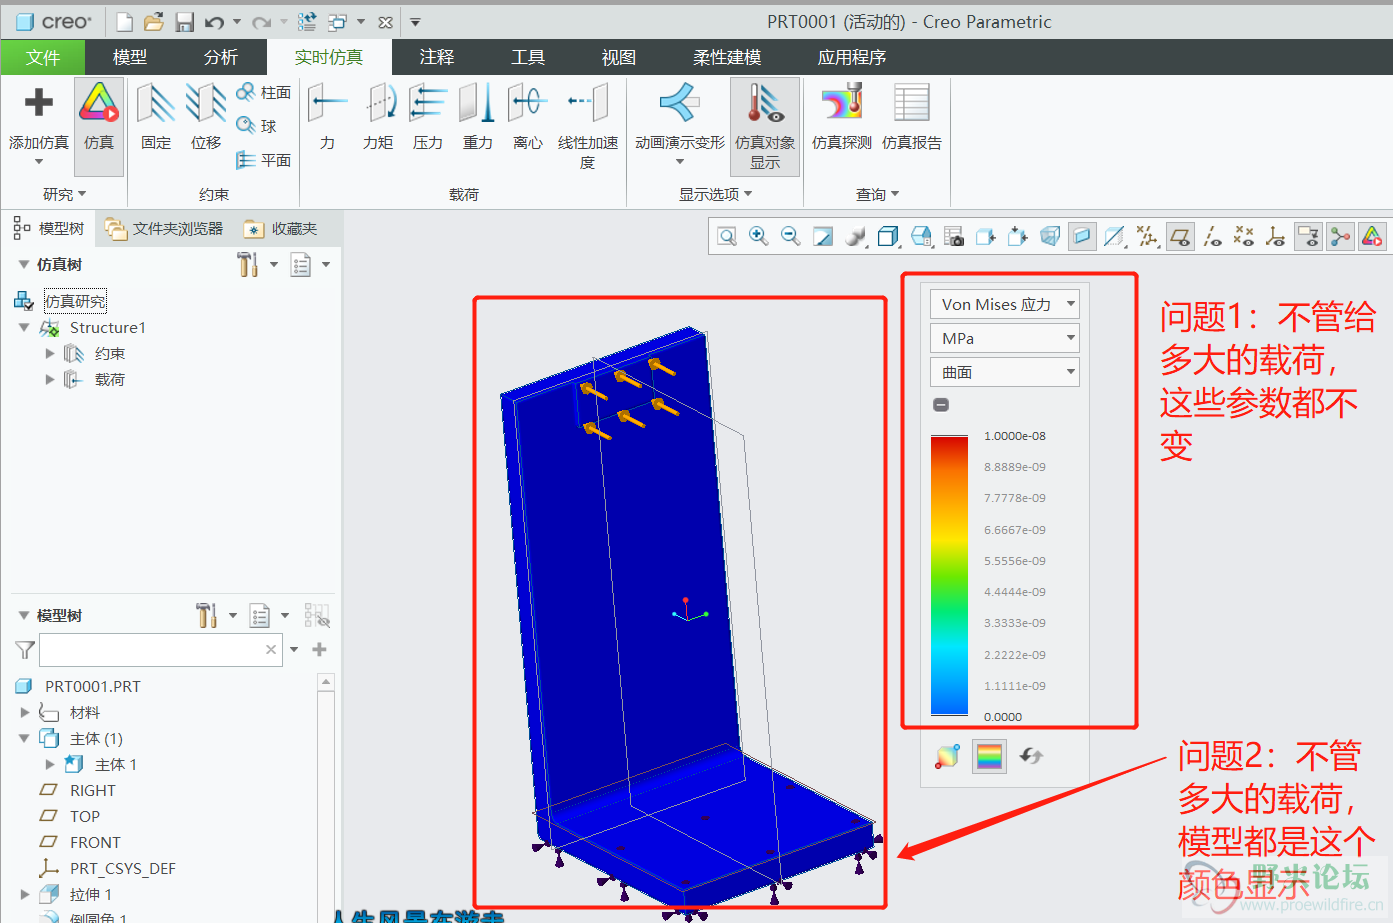The height and width of the screenshot is (923, 1393).
Task: Open a file using the folder icon
Action: pos(153,21)
